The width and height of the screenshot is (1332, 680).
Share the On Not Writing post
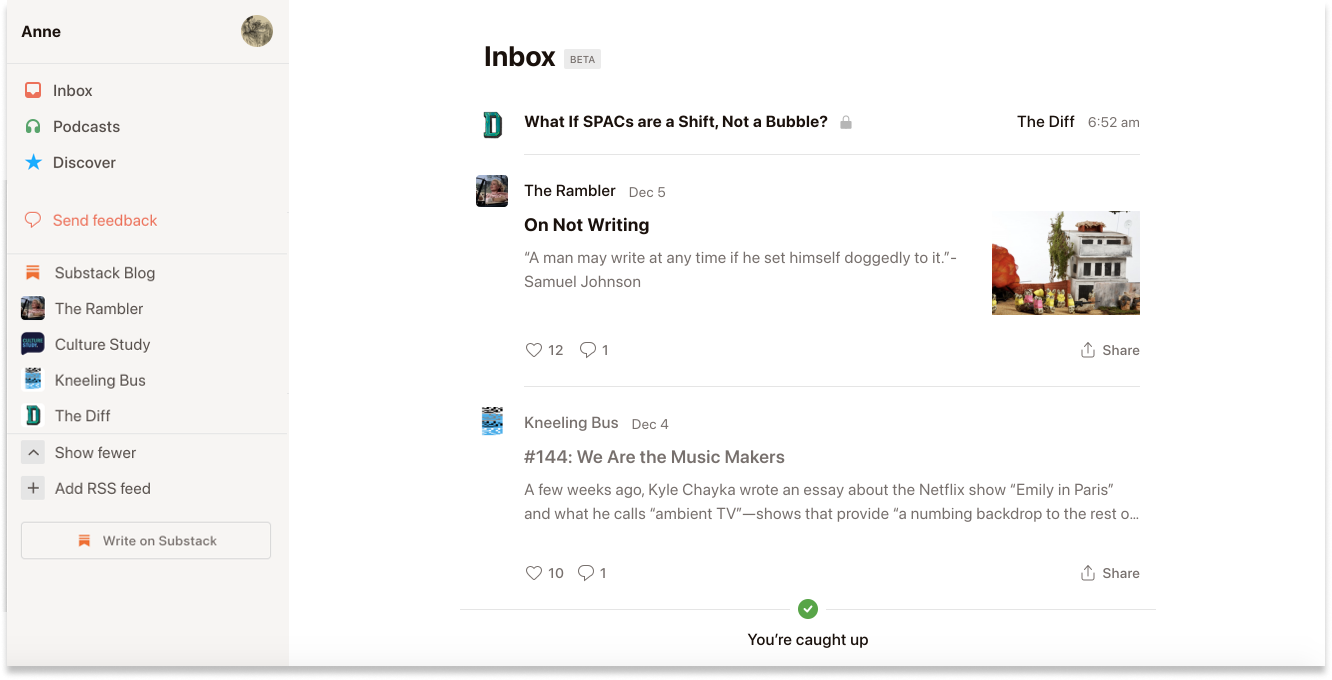1109,349
